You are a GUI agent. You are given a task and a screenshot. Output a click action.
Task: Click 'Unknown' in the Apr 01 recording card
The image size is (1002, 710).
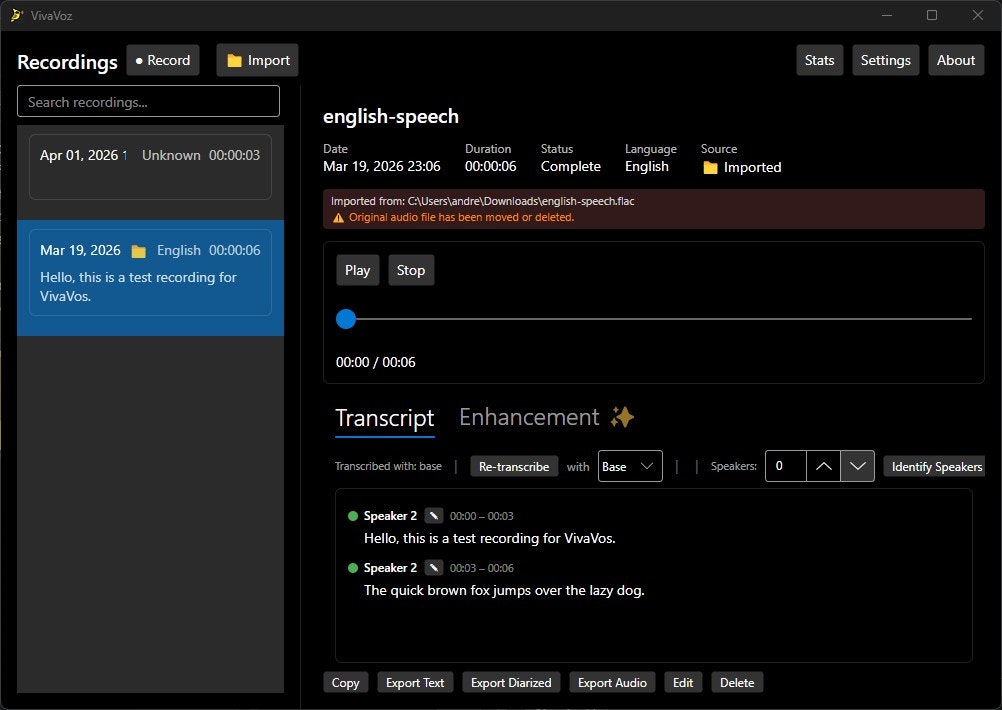(171, 155)
